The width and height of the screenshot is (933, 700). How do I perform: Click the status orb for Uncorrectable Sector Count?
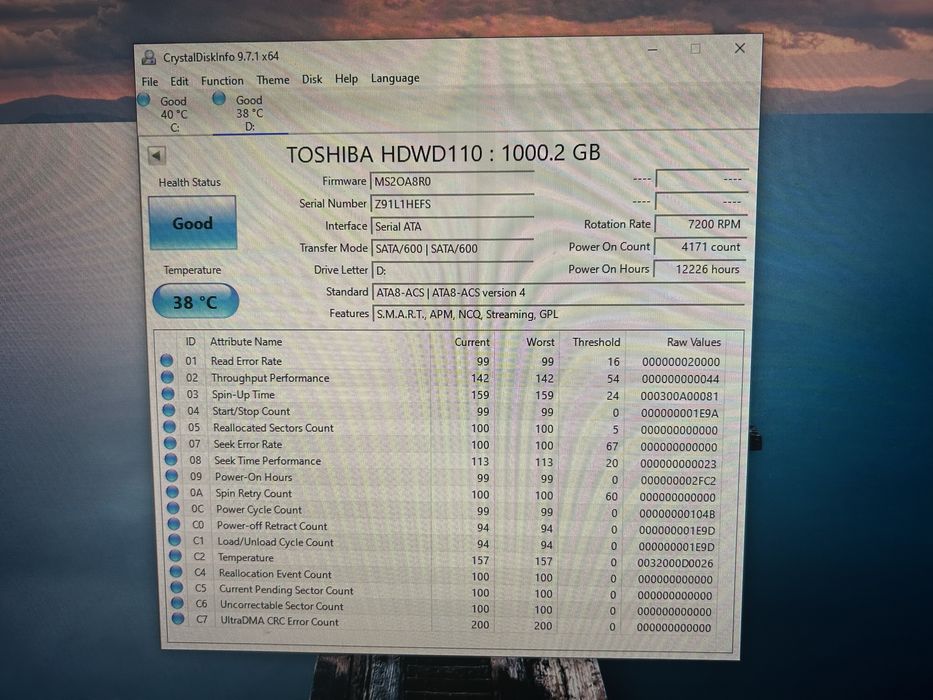[x=177, y=602]
